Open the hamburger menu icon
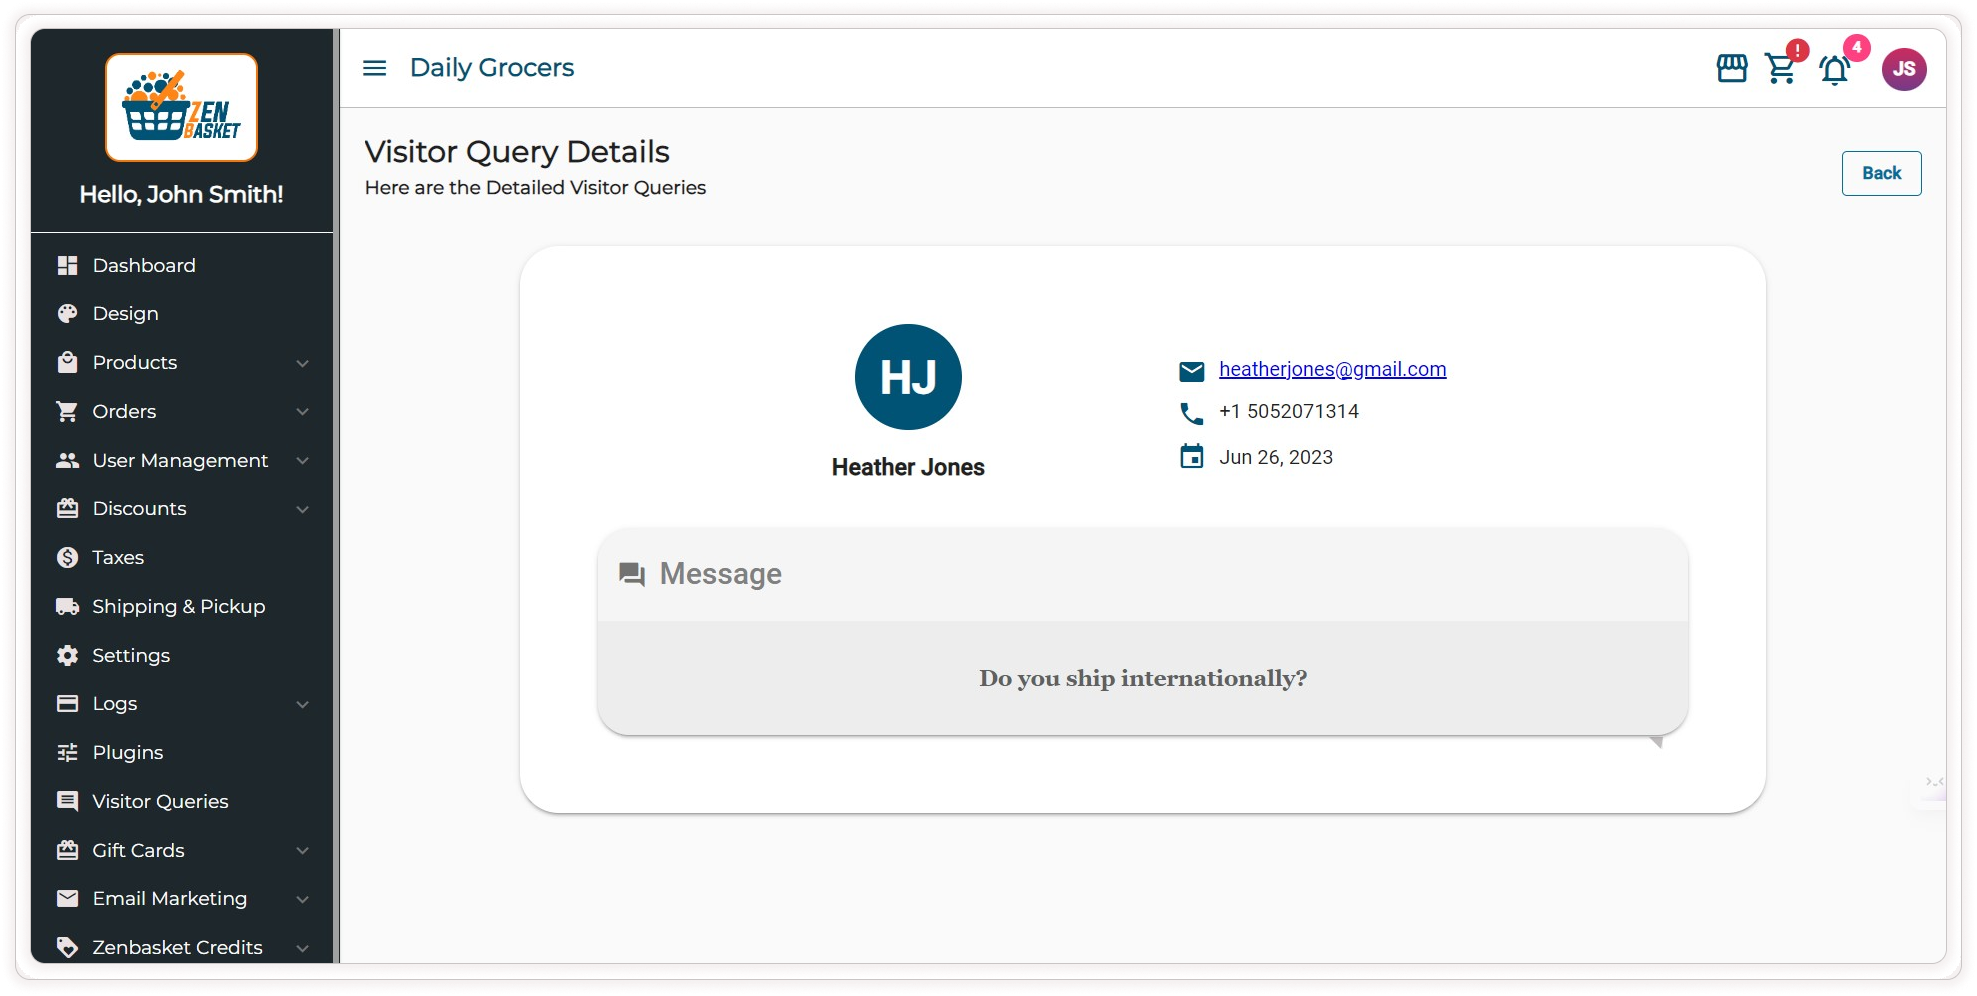Viewport: 1977px width, 996px height. point(374,68)
